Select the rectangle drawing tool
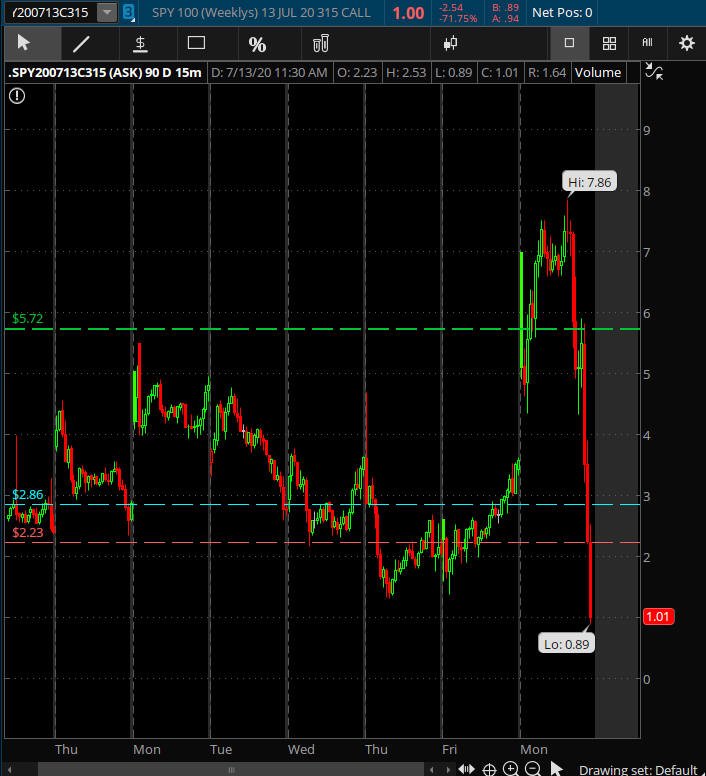This screenshot has width=706, height=776. click(x=197, y=43)
